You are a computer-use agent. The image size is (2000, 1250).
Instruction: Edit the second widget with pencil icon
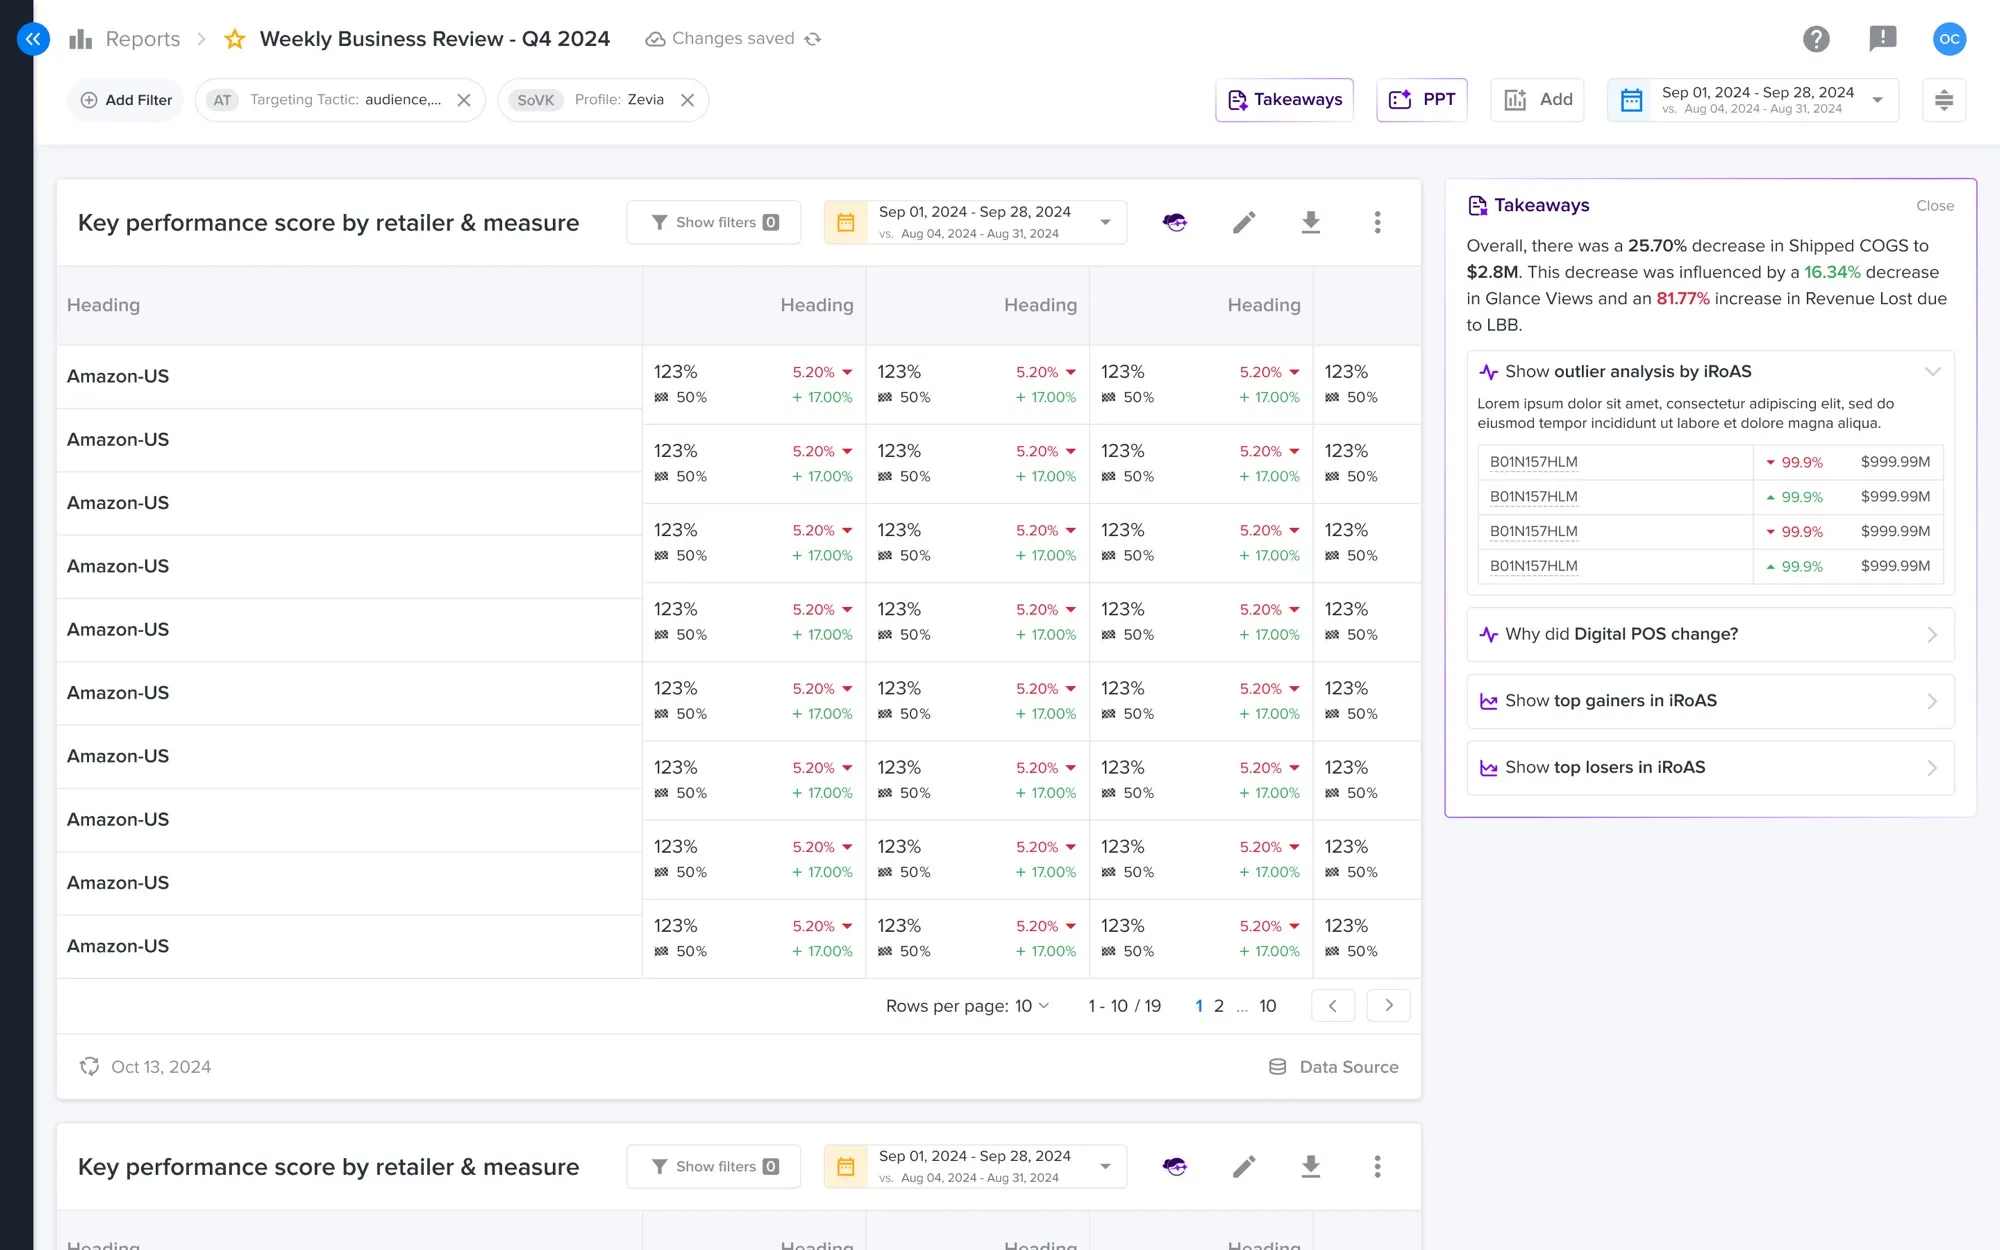point(1243,1166)
